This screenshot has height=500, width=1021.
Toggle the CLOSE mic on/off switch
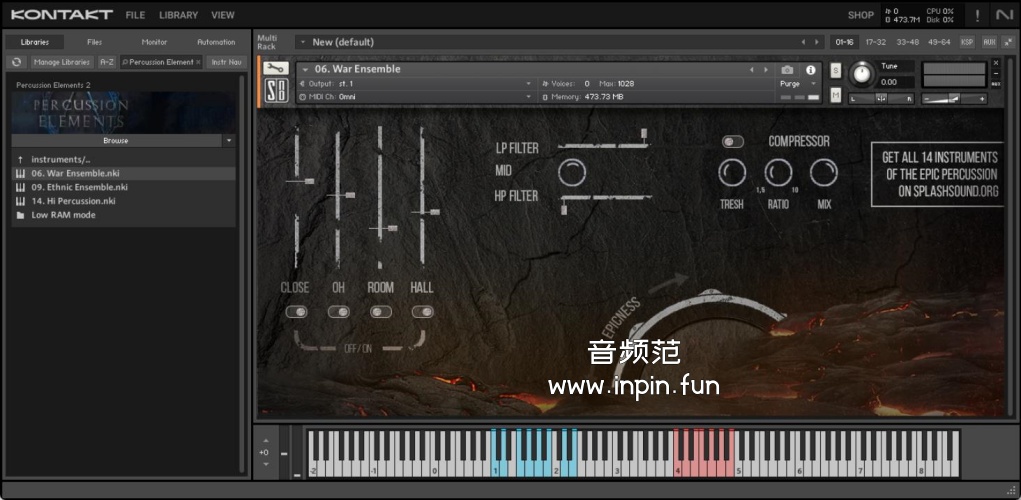[296, 312]
